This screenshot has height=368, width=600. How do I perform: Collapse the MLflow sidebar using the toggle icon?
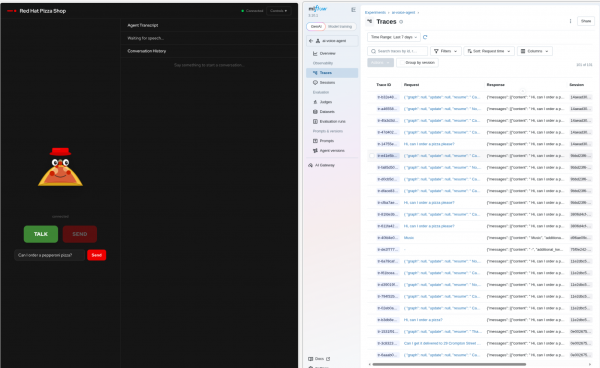(353, 10)
